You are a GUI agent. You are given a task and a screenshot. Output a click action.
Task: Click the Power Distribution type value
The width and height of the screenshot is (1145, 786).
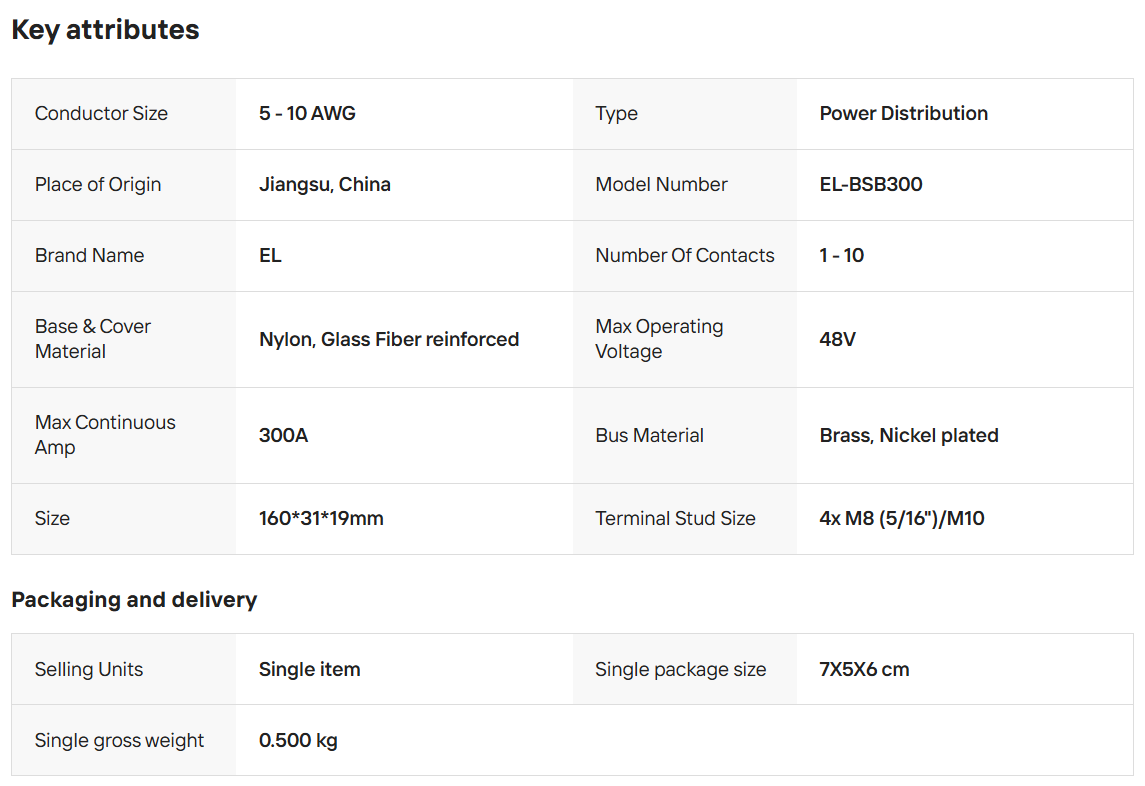pyautogui.click(x=903, y=114)
